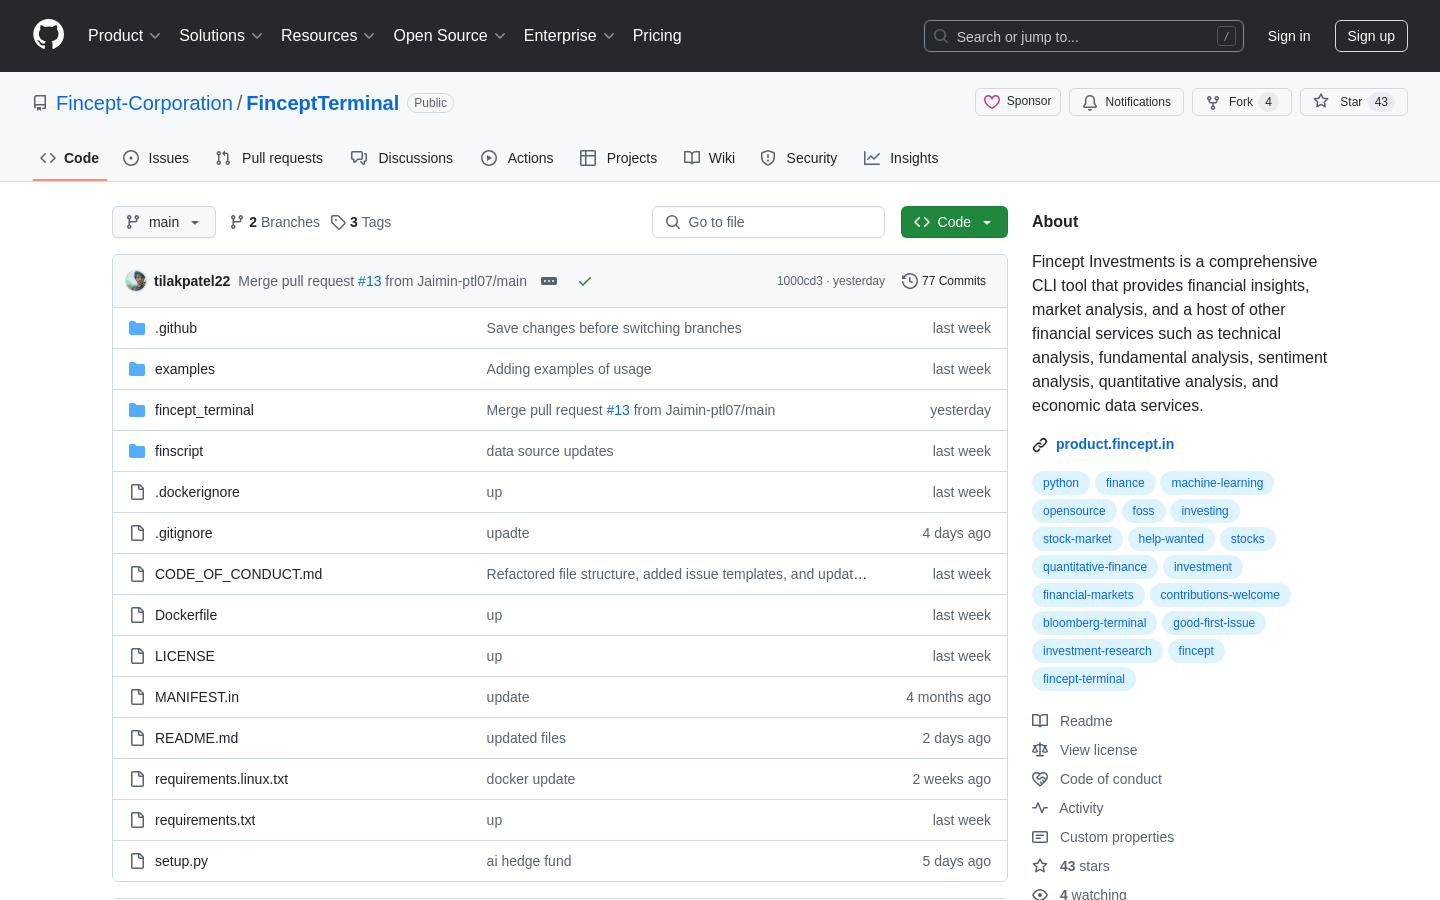Viewport: 1440px width, 900px height.
Task: Open the Insights tab
Action: 901,158
